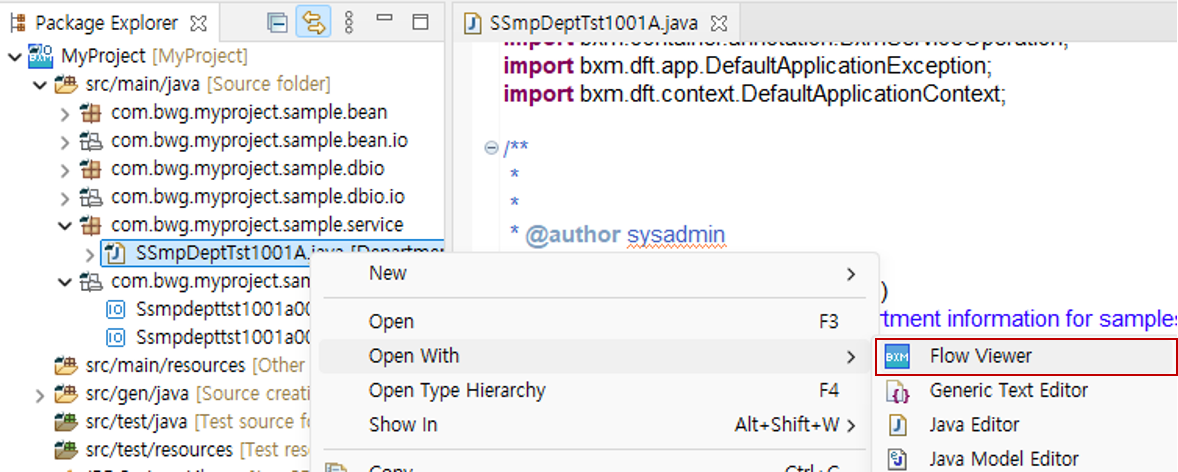1178x472 pixels.
Task: Click the first Ssmpdepttst1001a00 IO icon
Action: (116, 309)
